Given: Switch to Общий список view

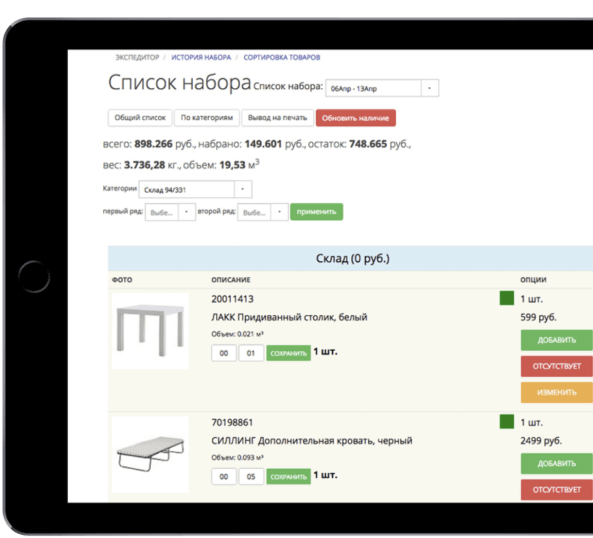Looking at the screenshot, I should 140,118.
